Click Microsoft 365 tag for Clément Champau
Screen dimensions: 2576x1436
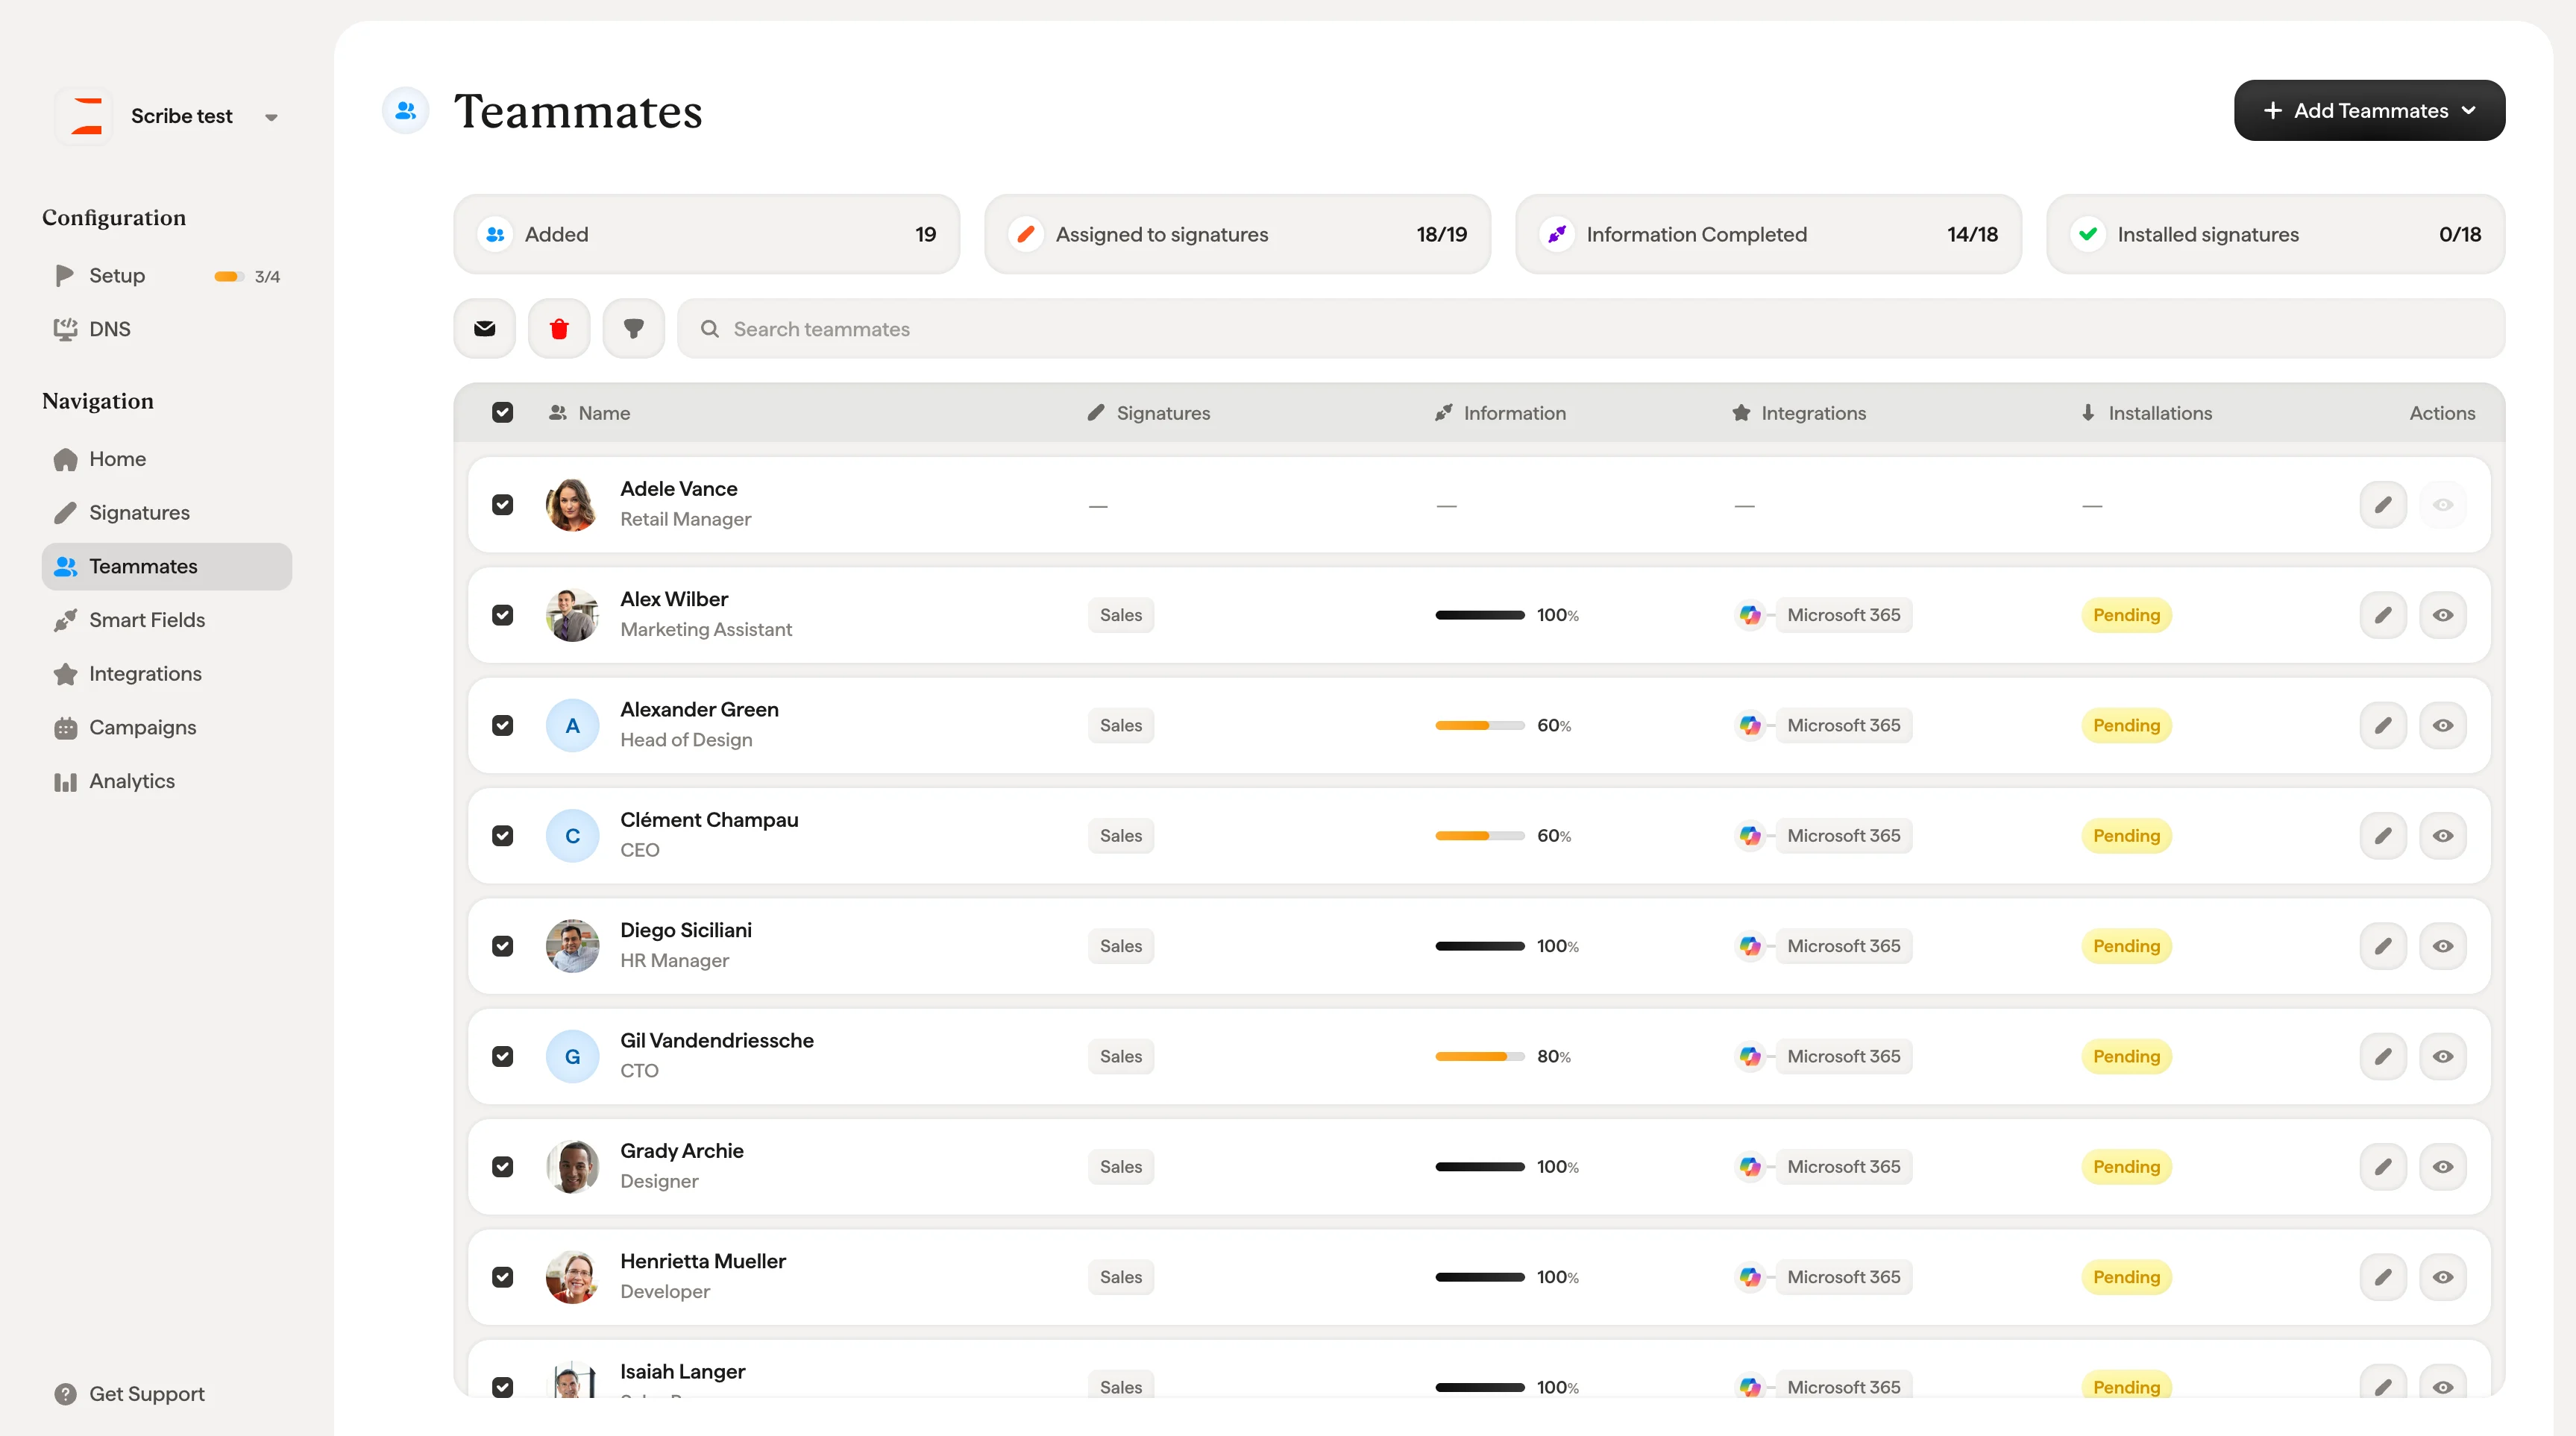coord(1843,836)
